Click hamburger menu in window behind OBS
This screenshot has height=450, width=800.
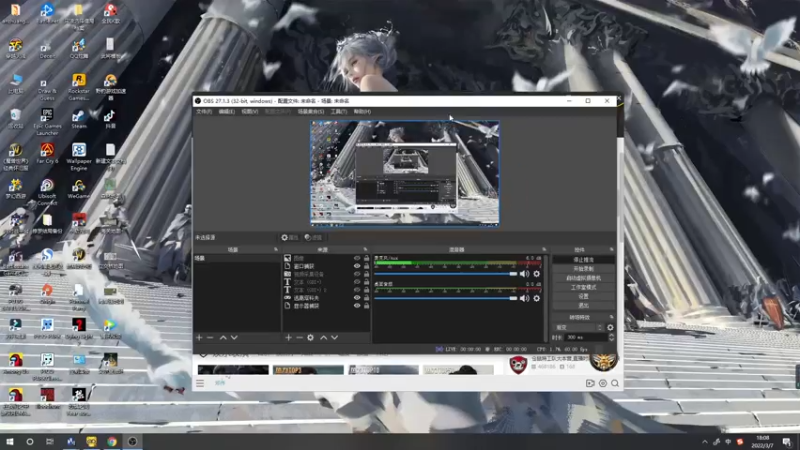click(200, 383)
